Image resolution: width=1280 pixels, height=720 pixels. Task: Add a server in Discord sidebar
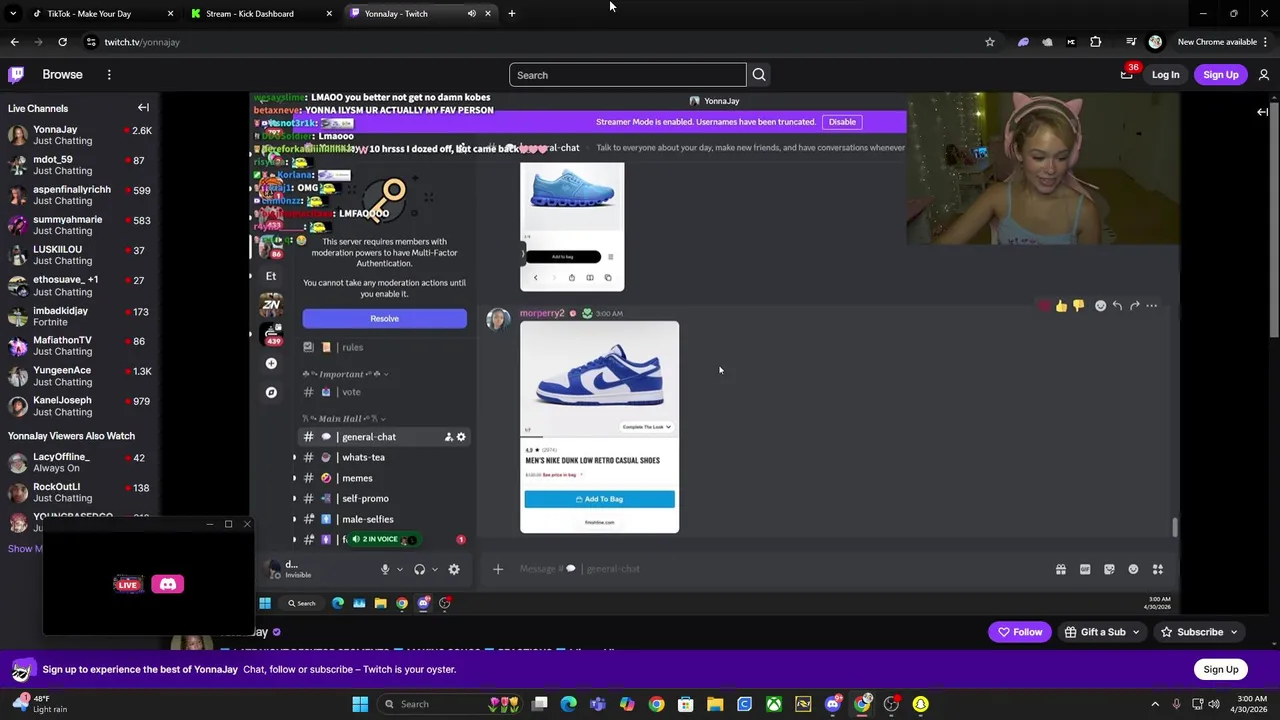[x=271, y=364]
